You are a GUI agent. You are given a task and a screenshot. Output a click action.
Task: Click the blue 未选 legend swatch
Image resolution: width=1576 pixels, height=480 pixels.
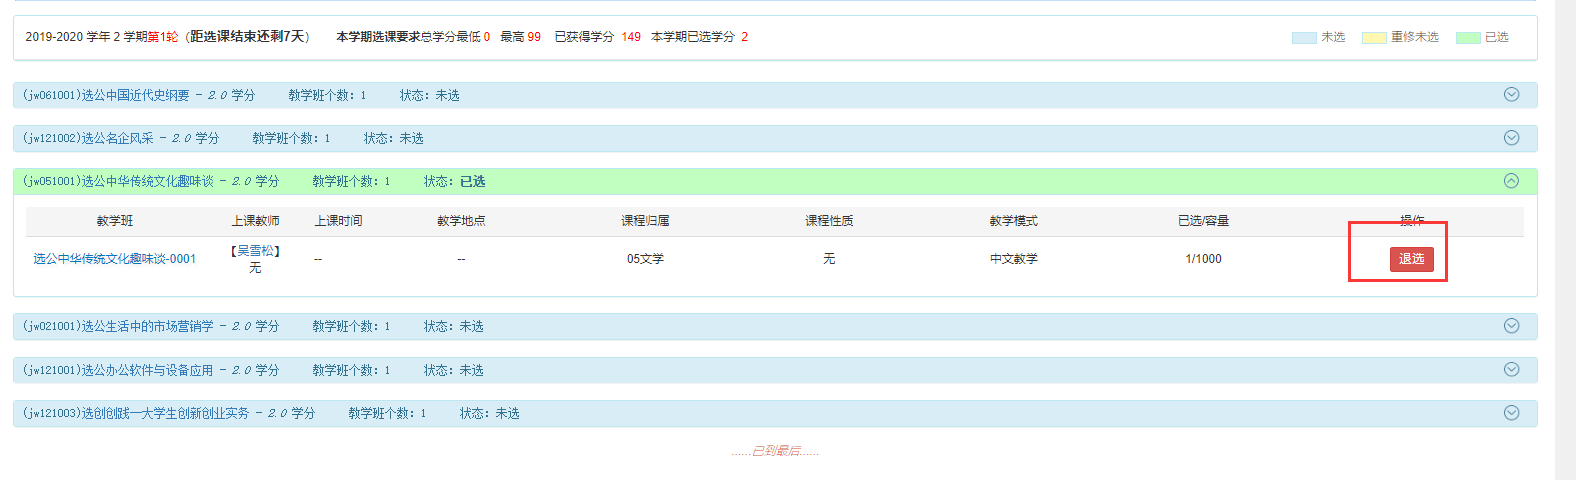click(x=1304, y=38)
